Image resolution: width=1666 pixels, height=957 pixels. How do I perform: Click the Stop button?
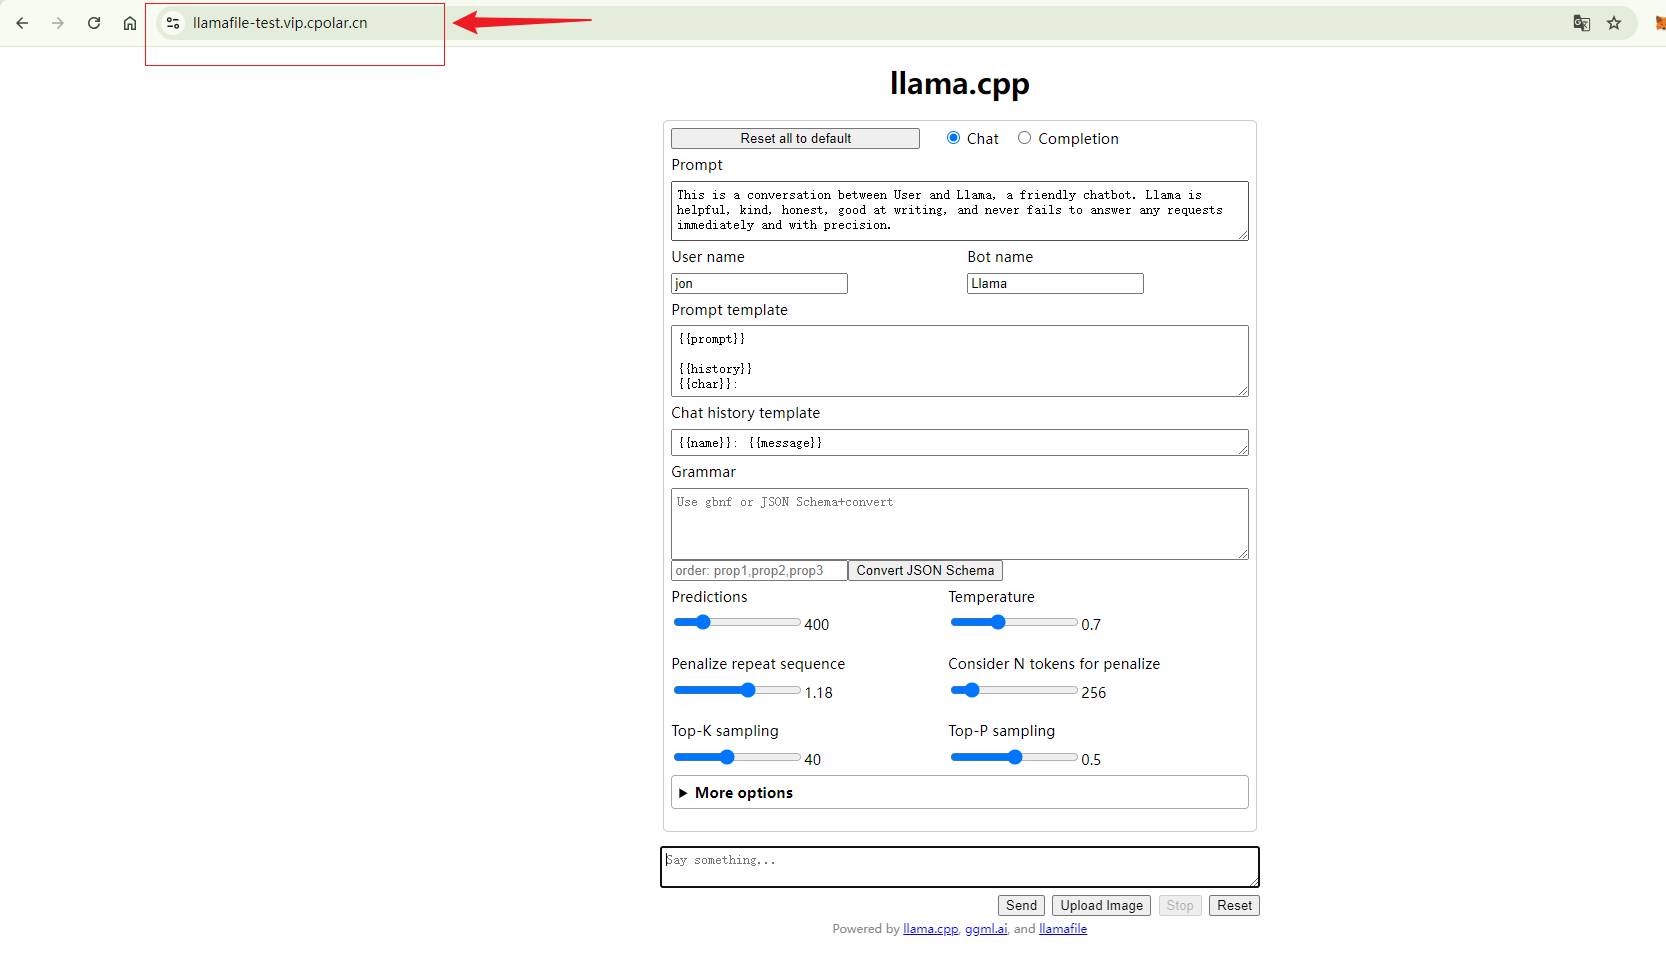(1180, 906)
